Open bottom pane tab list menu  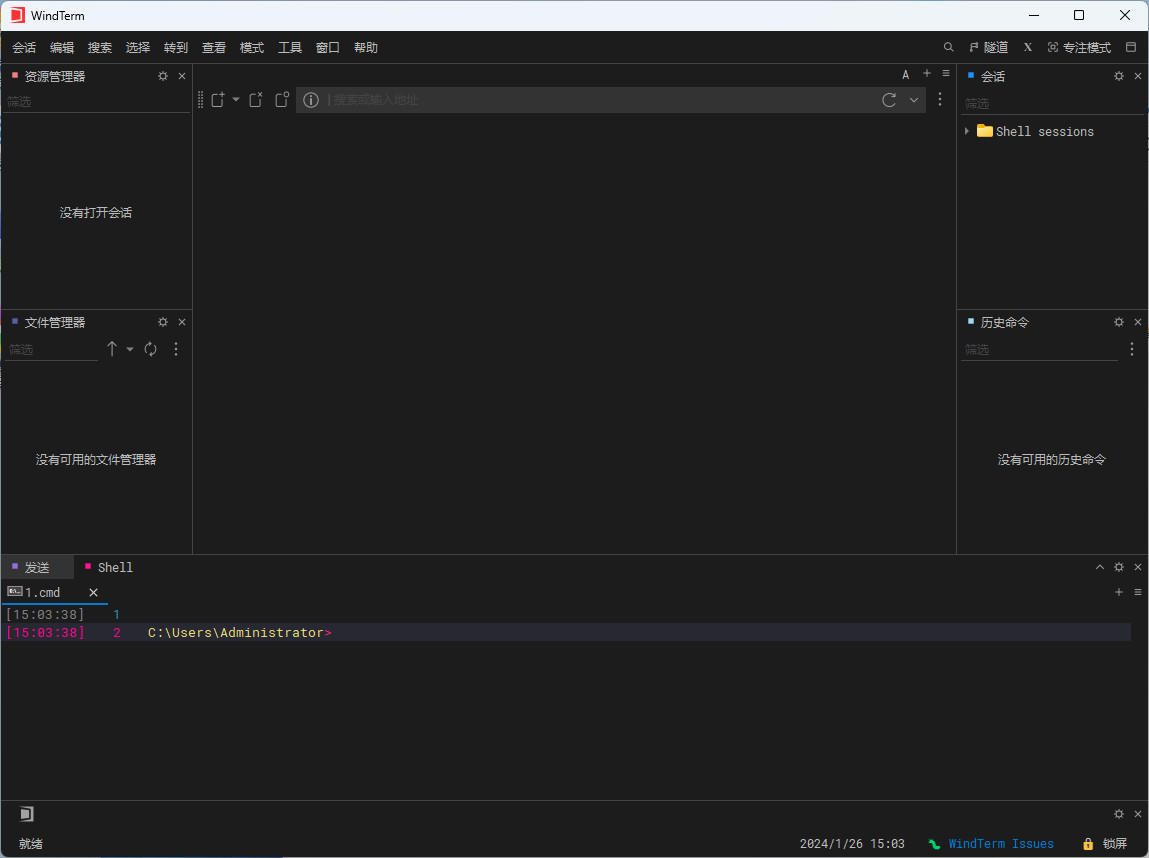coord(1138,592)
